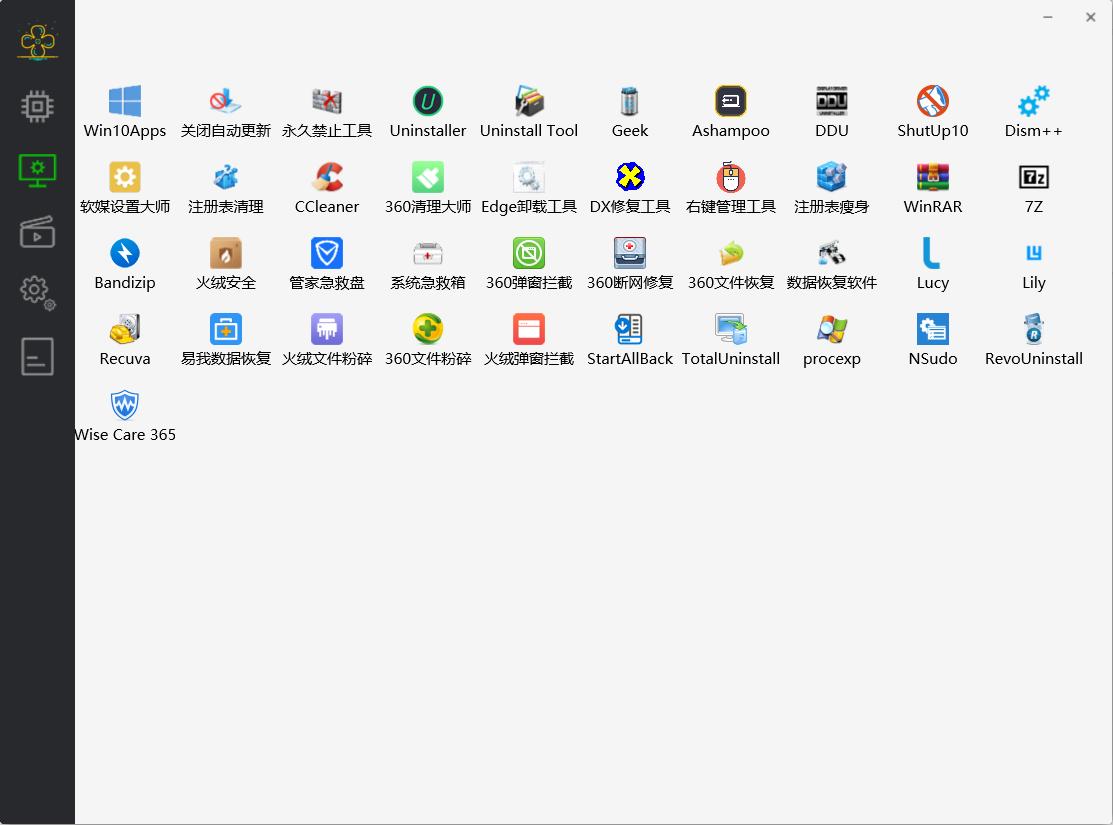Open the media section in the sidebar
The height and width of the screenshot is (825, 1113).
click(37, 232)
